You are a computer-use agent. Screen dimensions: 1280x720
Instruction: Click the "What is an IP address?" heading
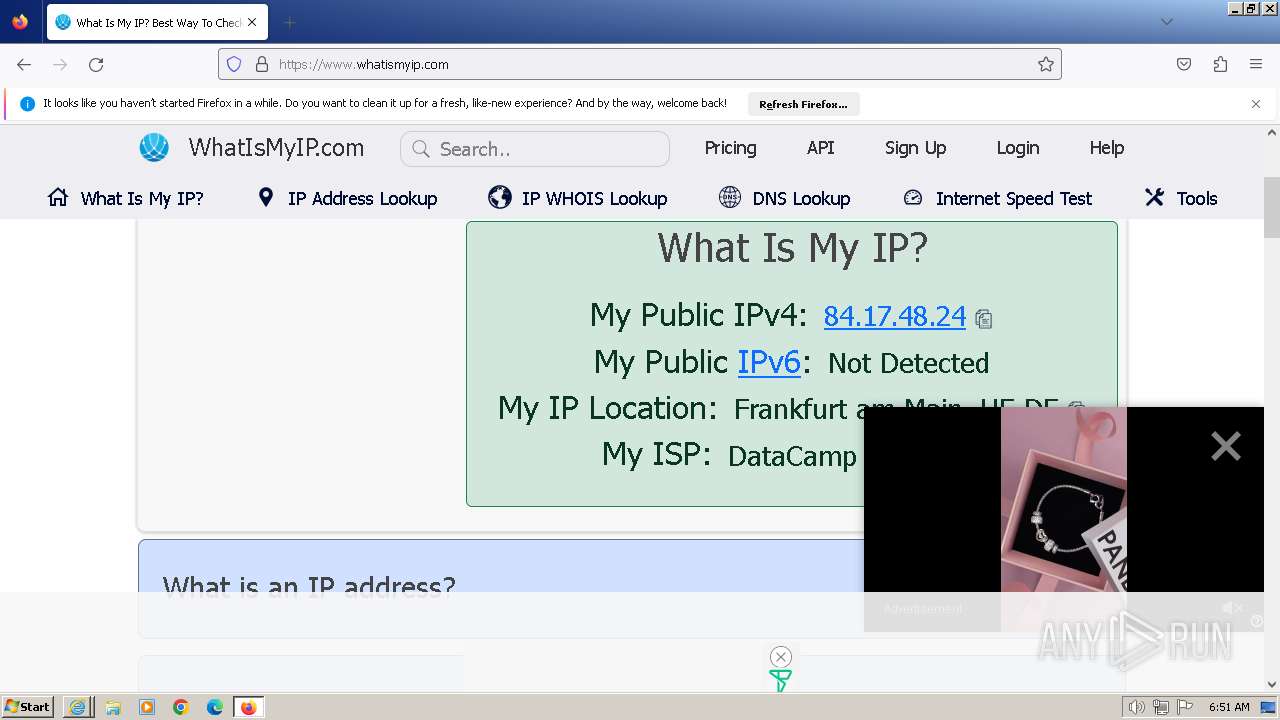[x=309, y=586]
